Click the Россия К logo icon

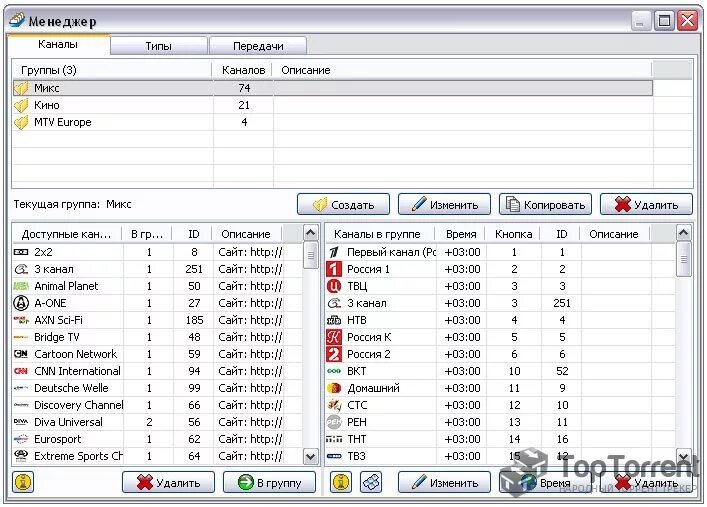[x=334, y=337]
